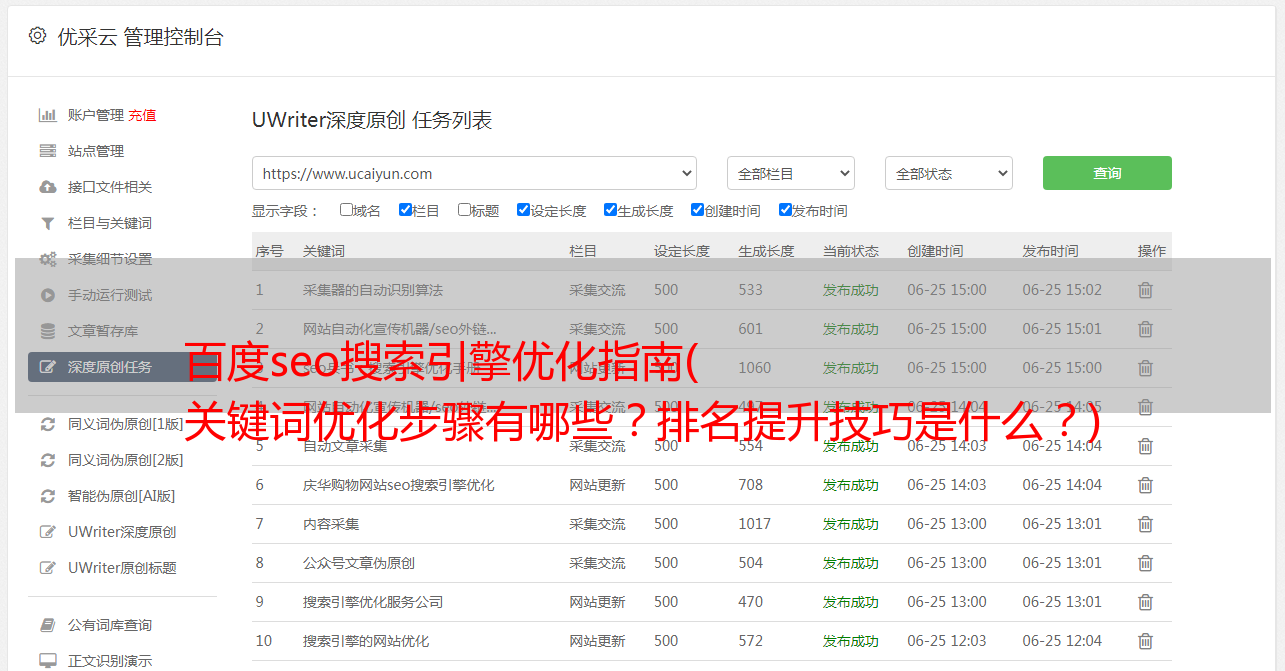1285x671 pixels.
Task: Delete row 6 using the trash icon
Action: [1145, 485]
